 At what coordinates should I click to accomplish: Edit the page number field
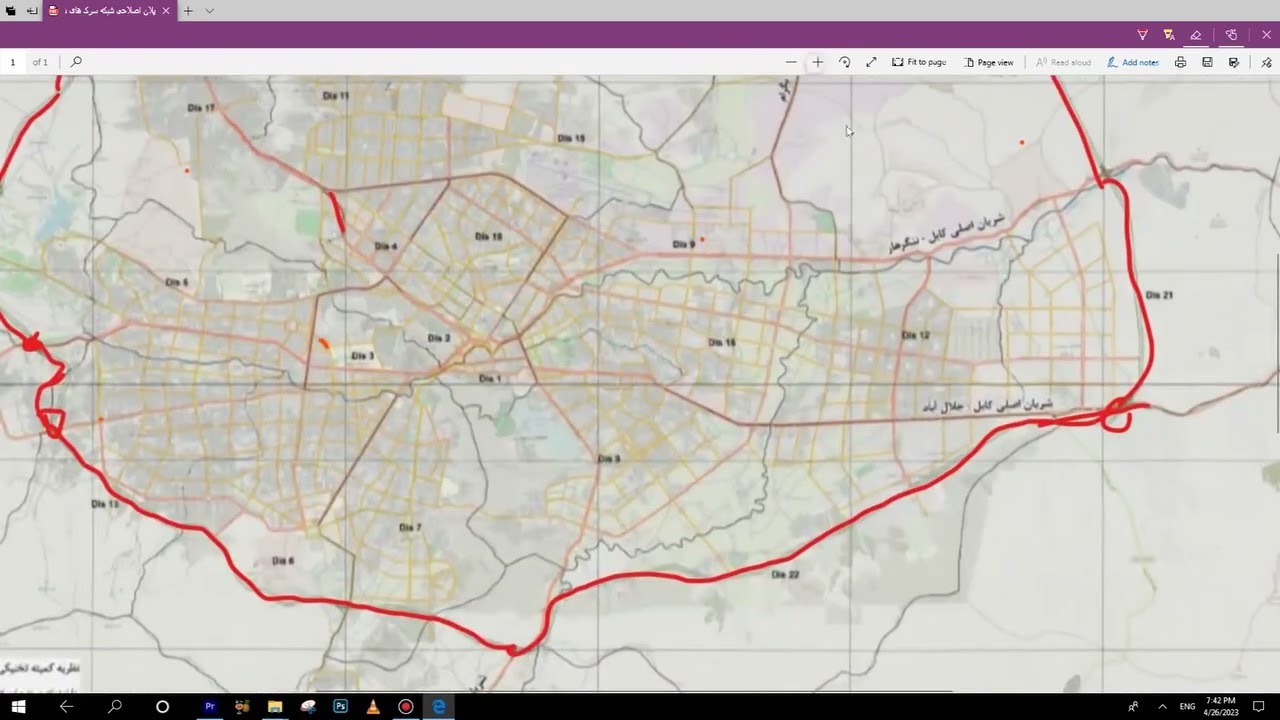pos(13,62)
